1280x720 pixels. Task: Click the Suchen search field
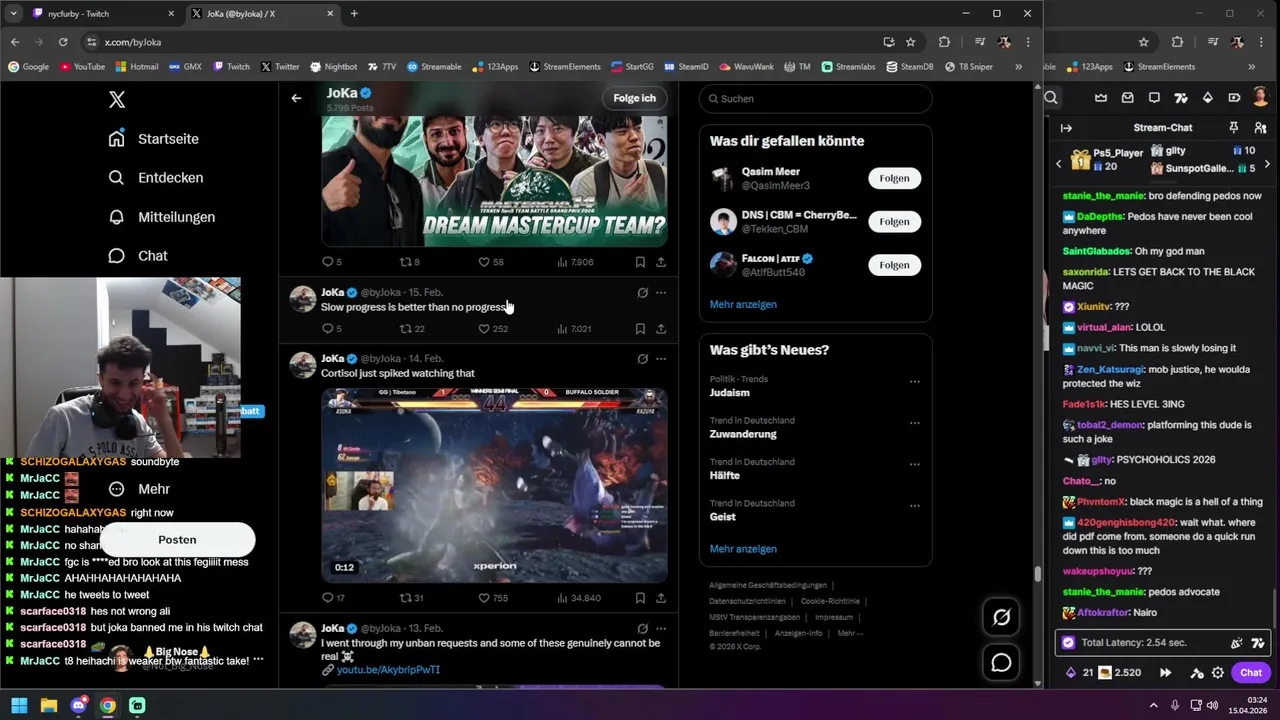pos(815,99)
